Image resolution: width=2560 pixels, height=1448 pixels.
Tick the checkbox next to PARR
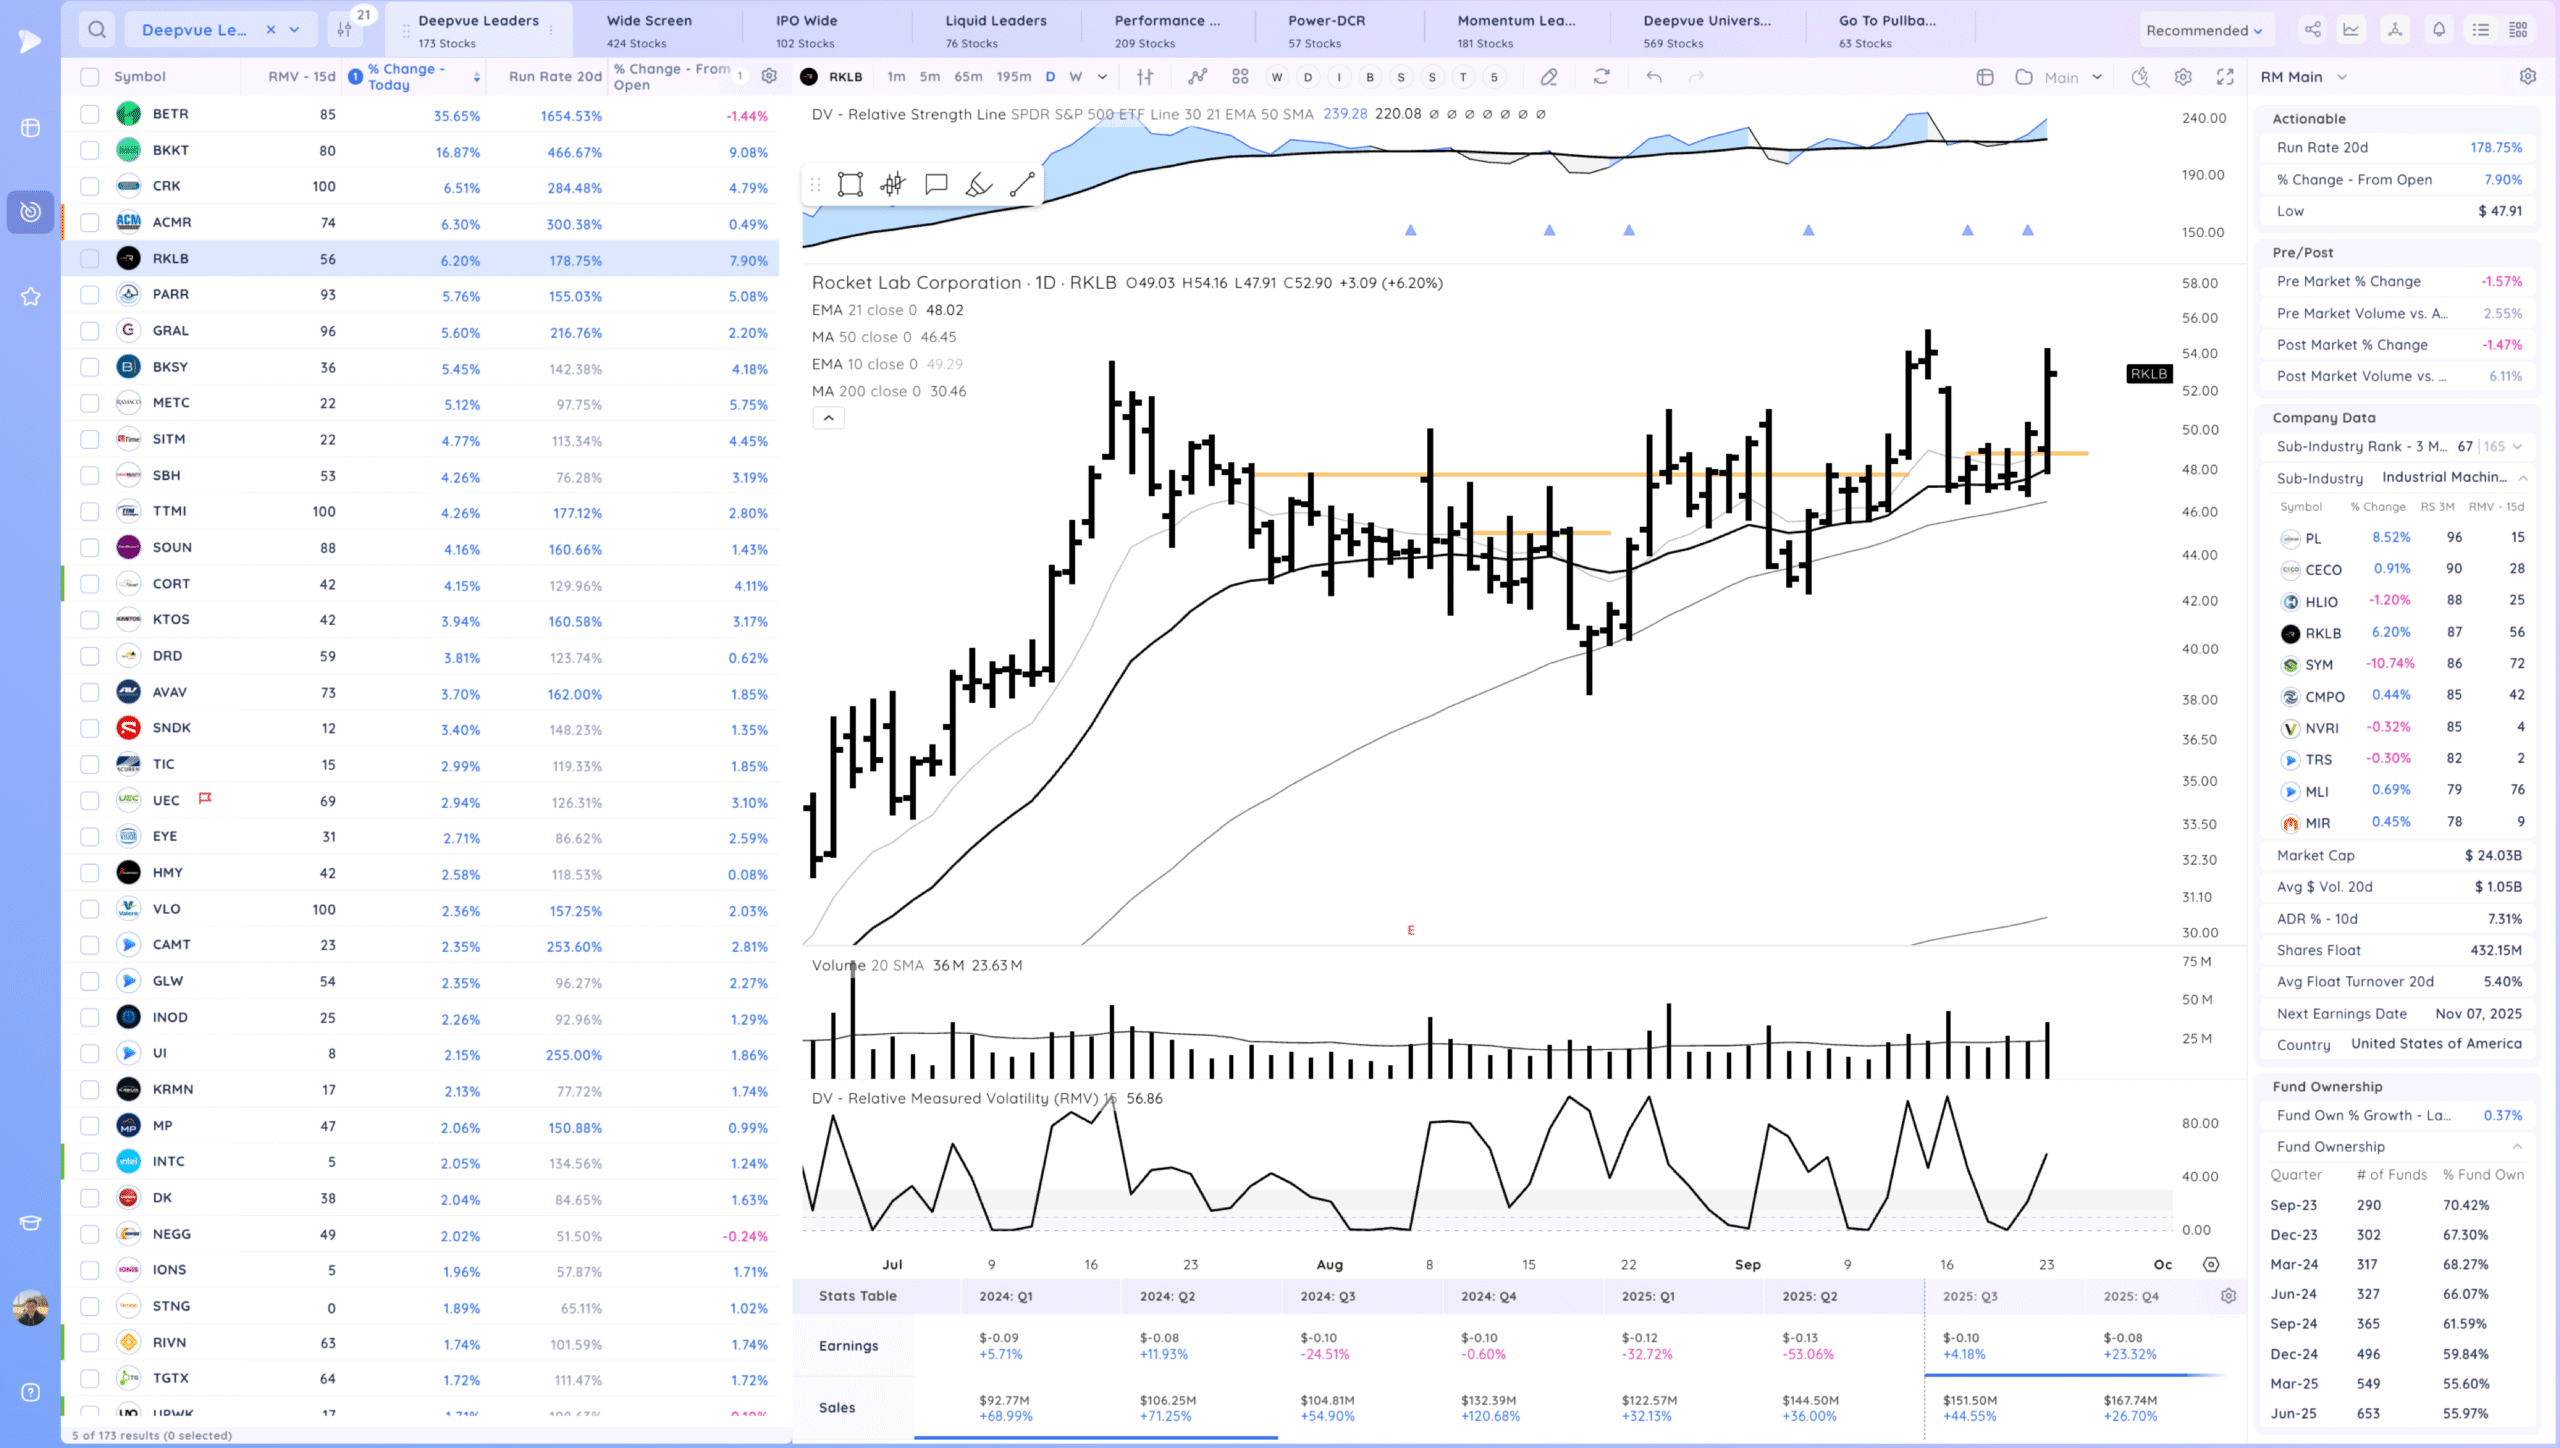tap(90, 295)
